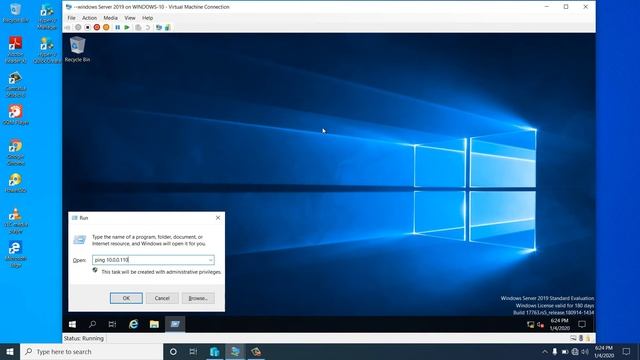Image resolution: width=640 pixels, height=360 pixels.
Task: Open File Explorer from the VM taskbar
Action: 154,324
